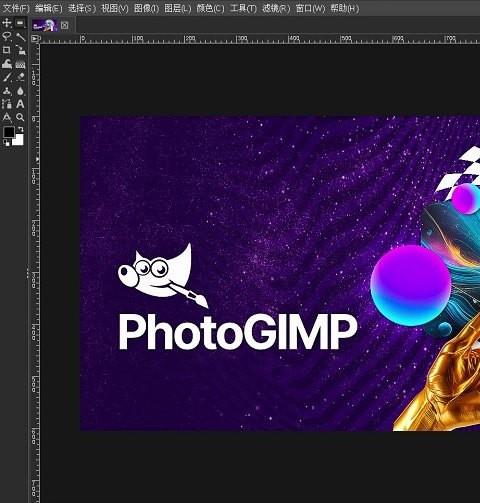Image resolution: width=480 pixels, height=503 pixels.
Task: Open the 图层(L) layer menu
Action: 178,8
